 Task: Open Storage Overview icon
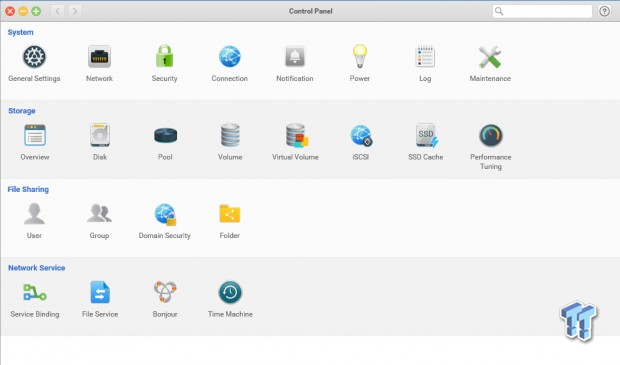click(x=35, y=135)
